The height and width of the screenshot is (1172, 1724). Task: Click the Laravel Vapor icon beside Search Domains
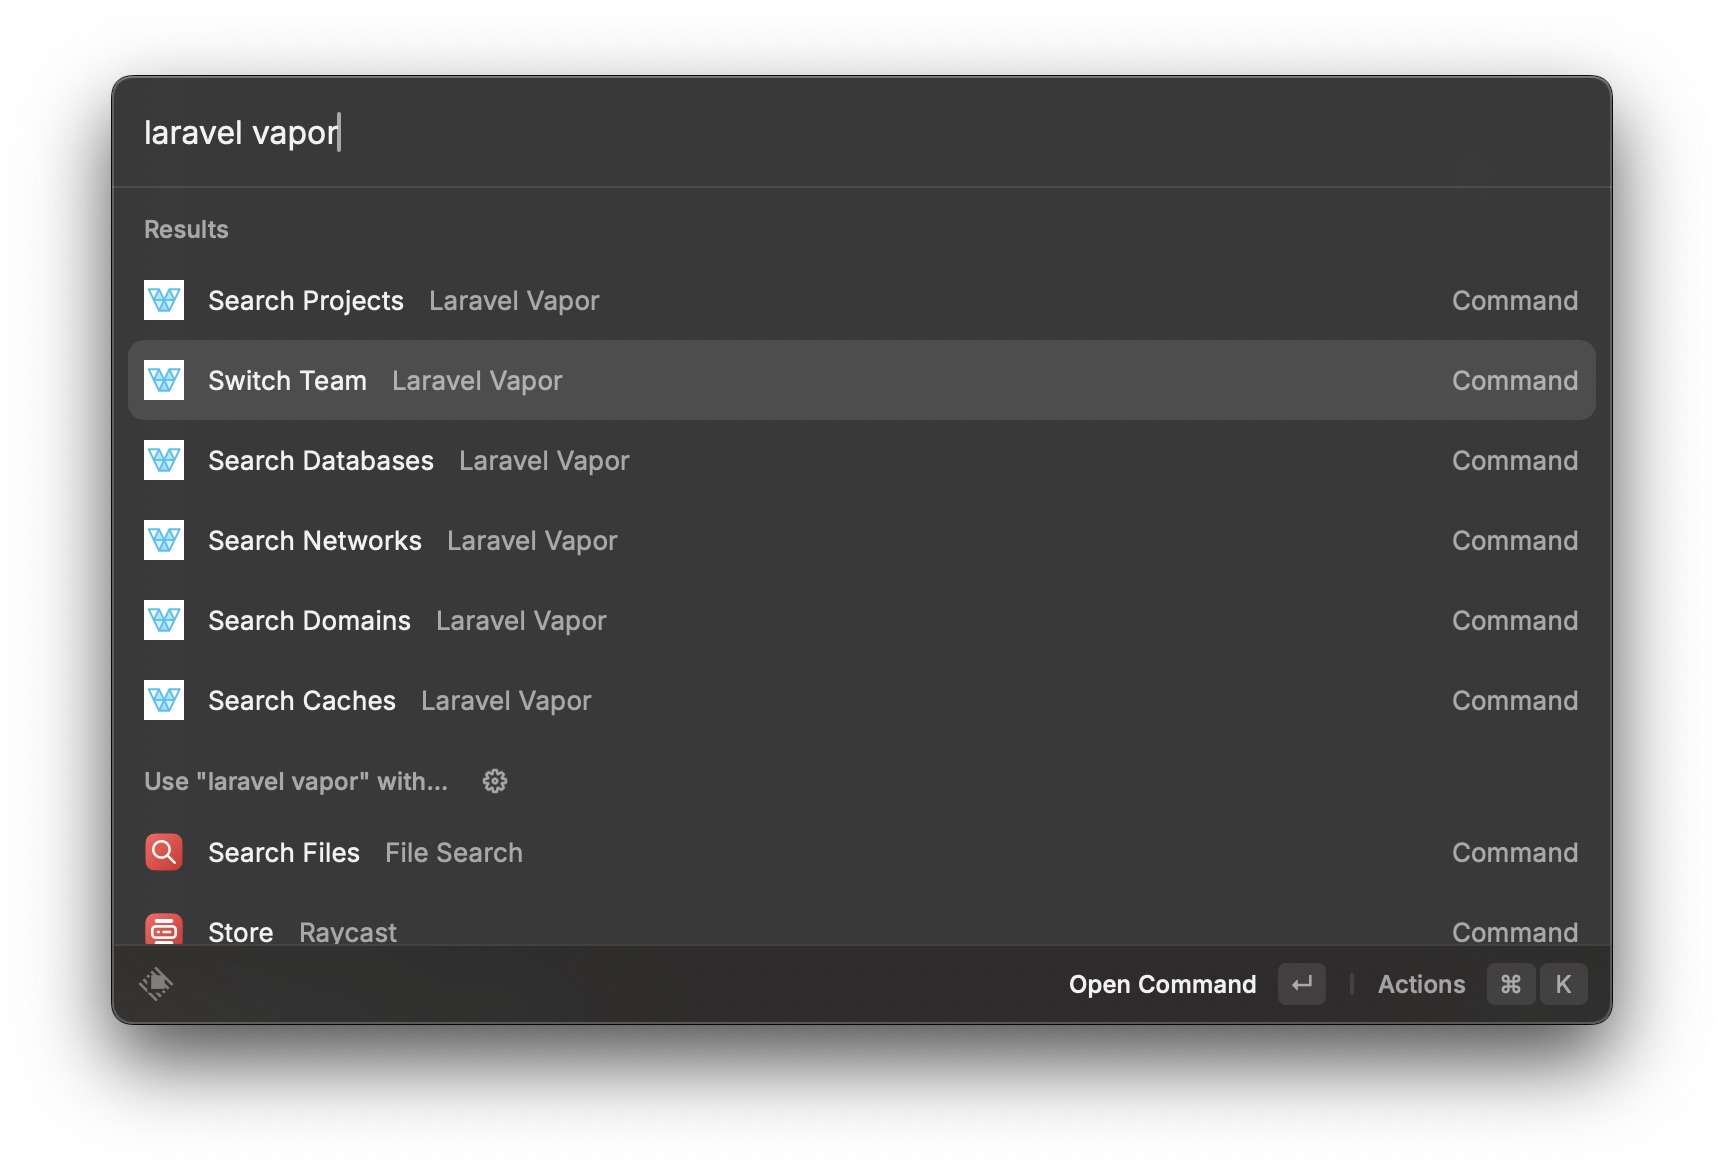(x=164, y=620)
